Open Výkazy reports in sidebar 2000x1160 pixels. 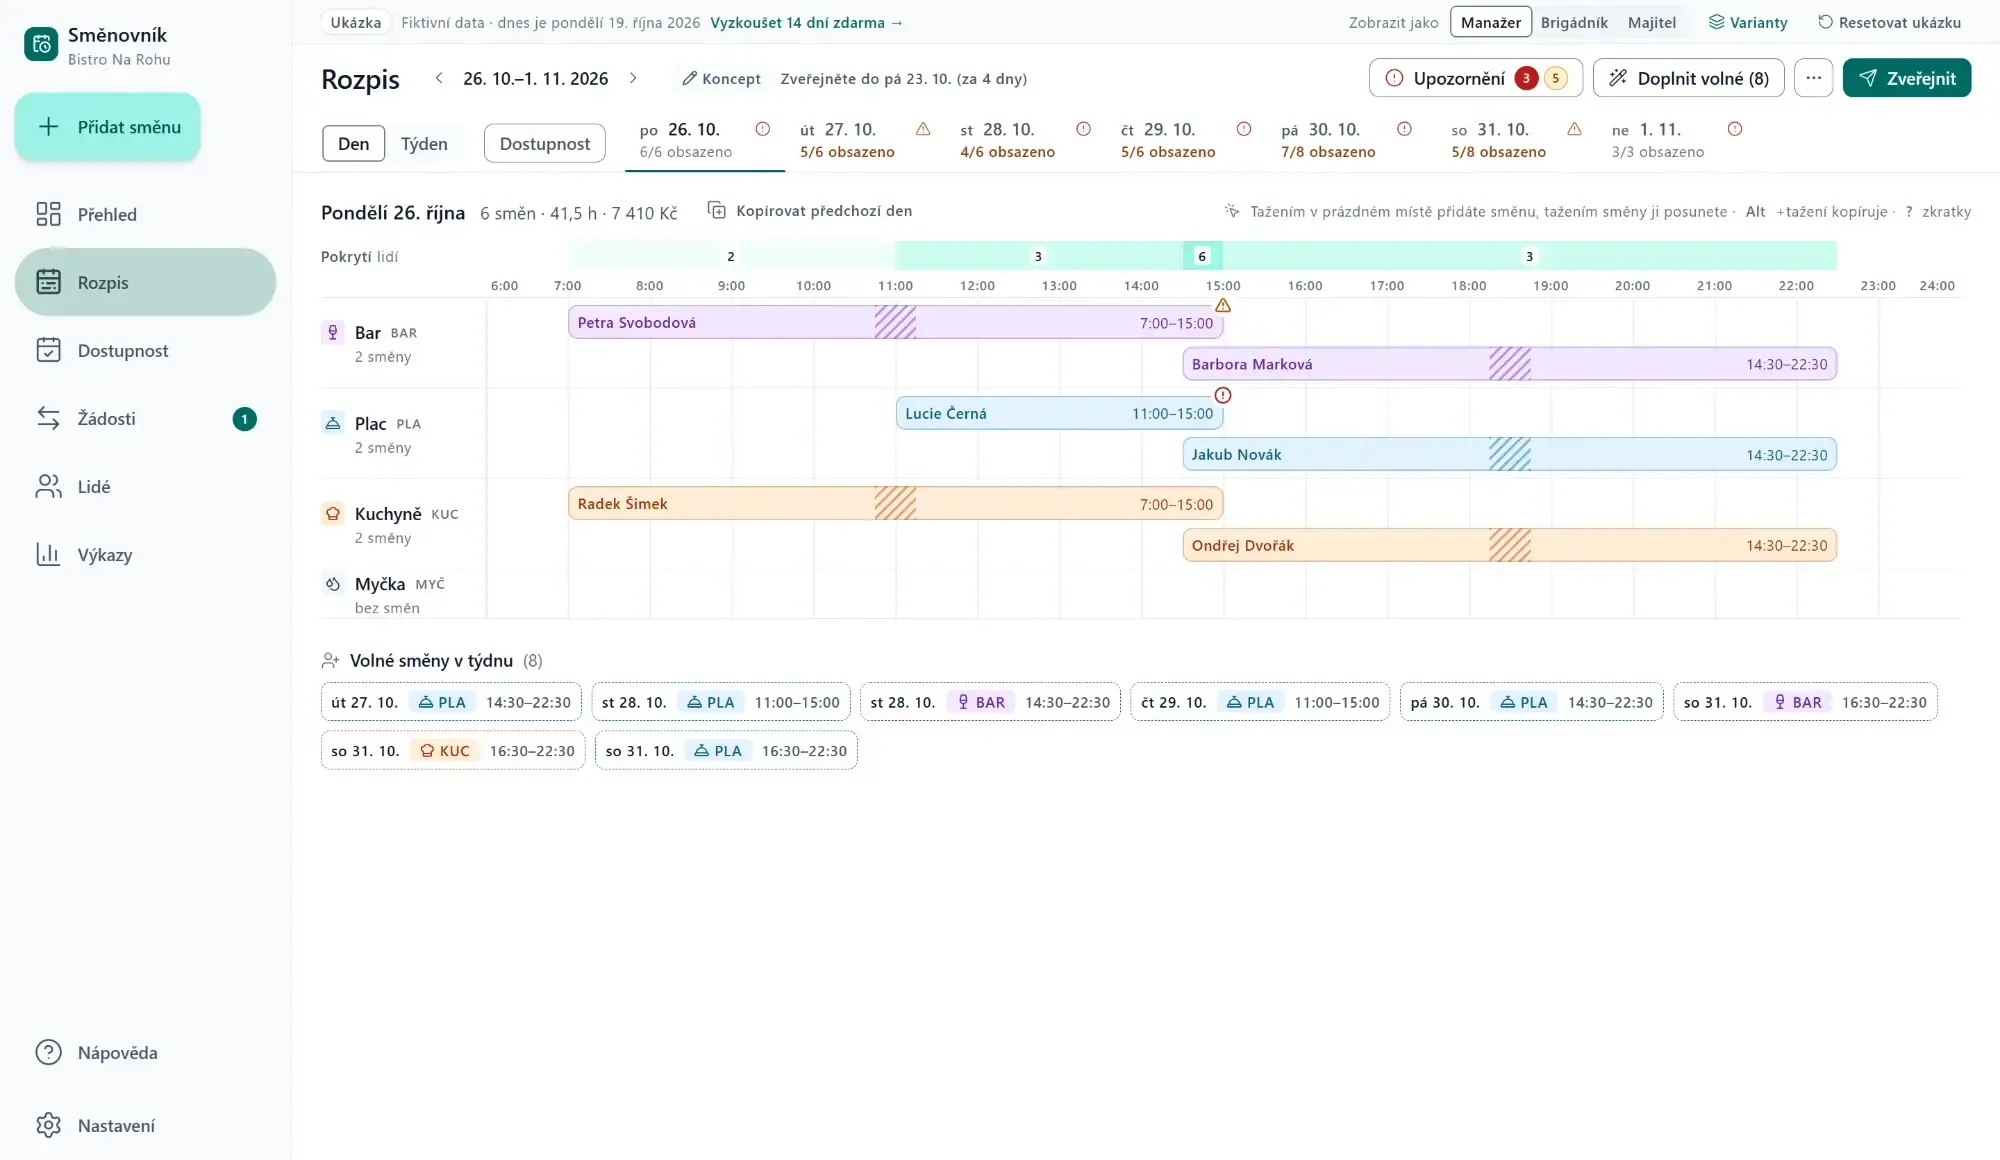coord(145,554)
